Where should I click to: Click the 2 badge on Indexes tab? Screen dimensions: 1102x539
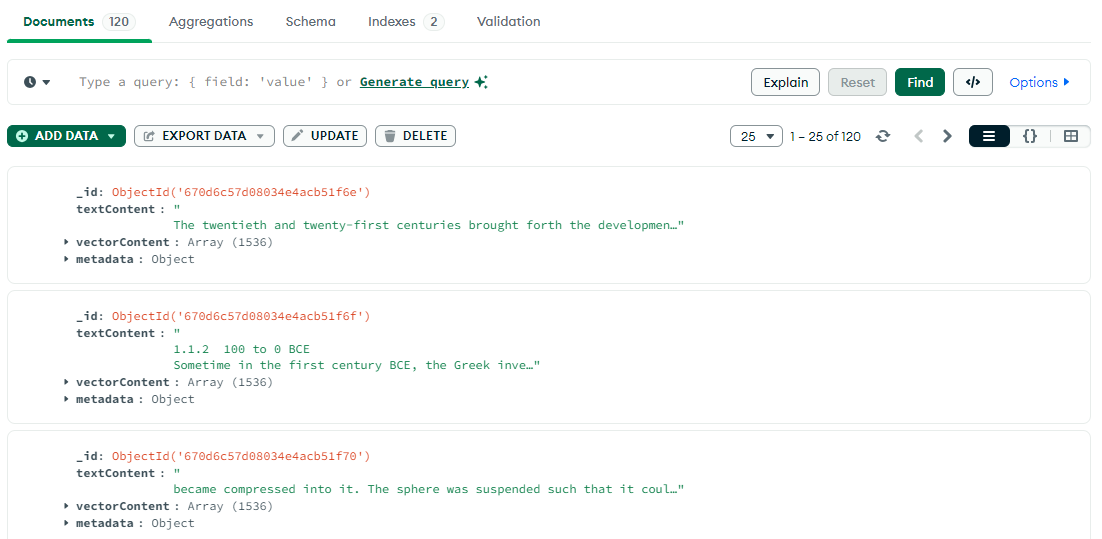pos(434,22)
